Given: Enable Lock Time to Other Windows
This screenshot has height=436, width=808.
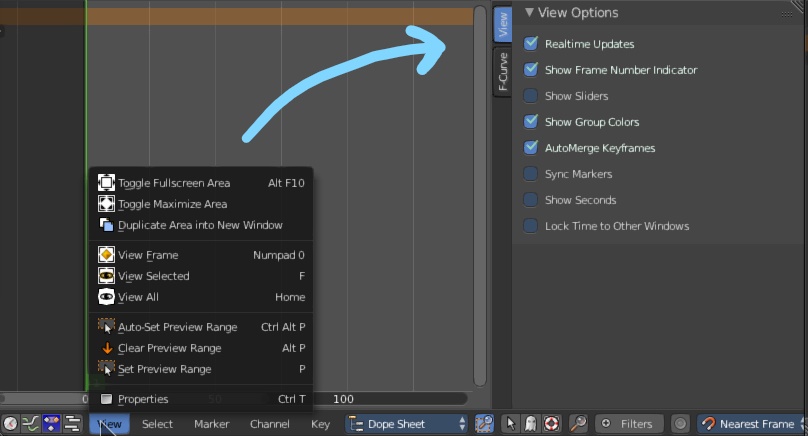Looking at the screenshot, I should 530,225.
